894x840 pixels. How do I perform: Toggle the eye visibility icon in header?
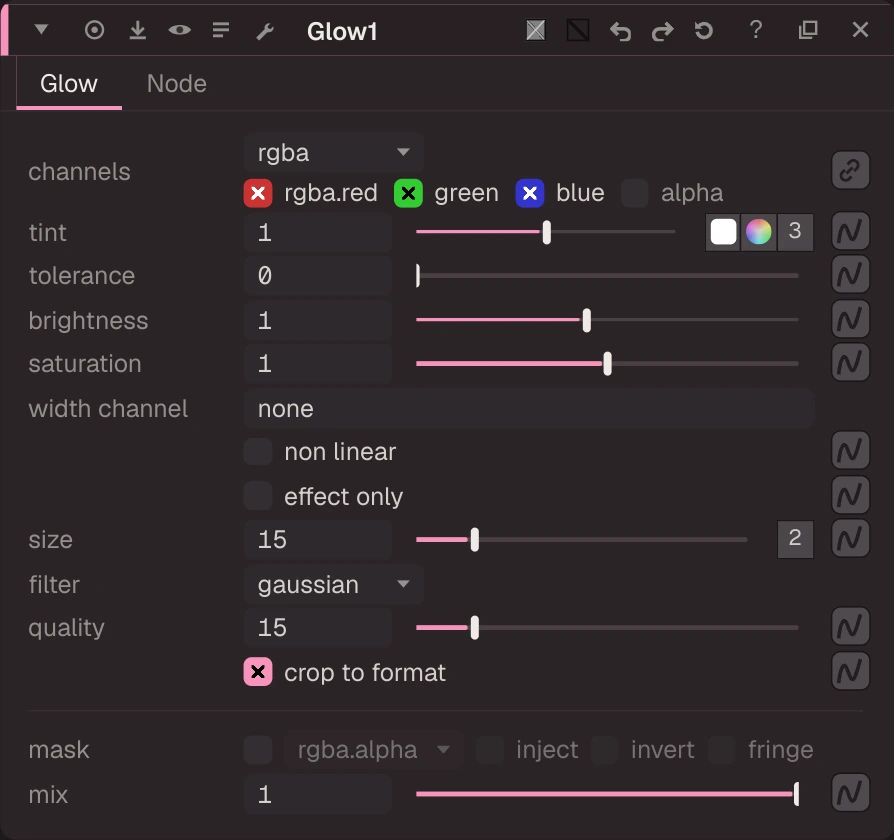click(180, 30)
